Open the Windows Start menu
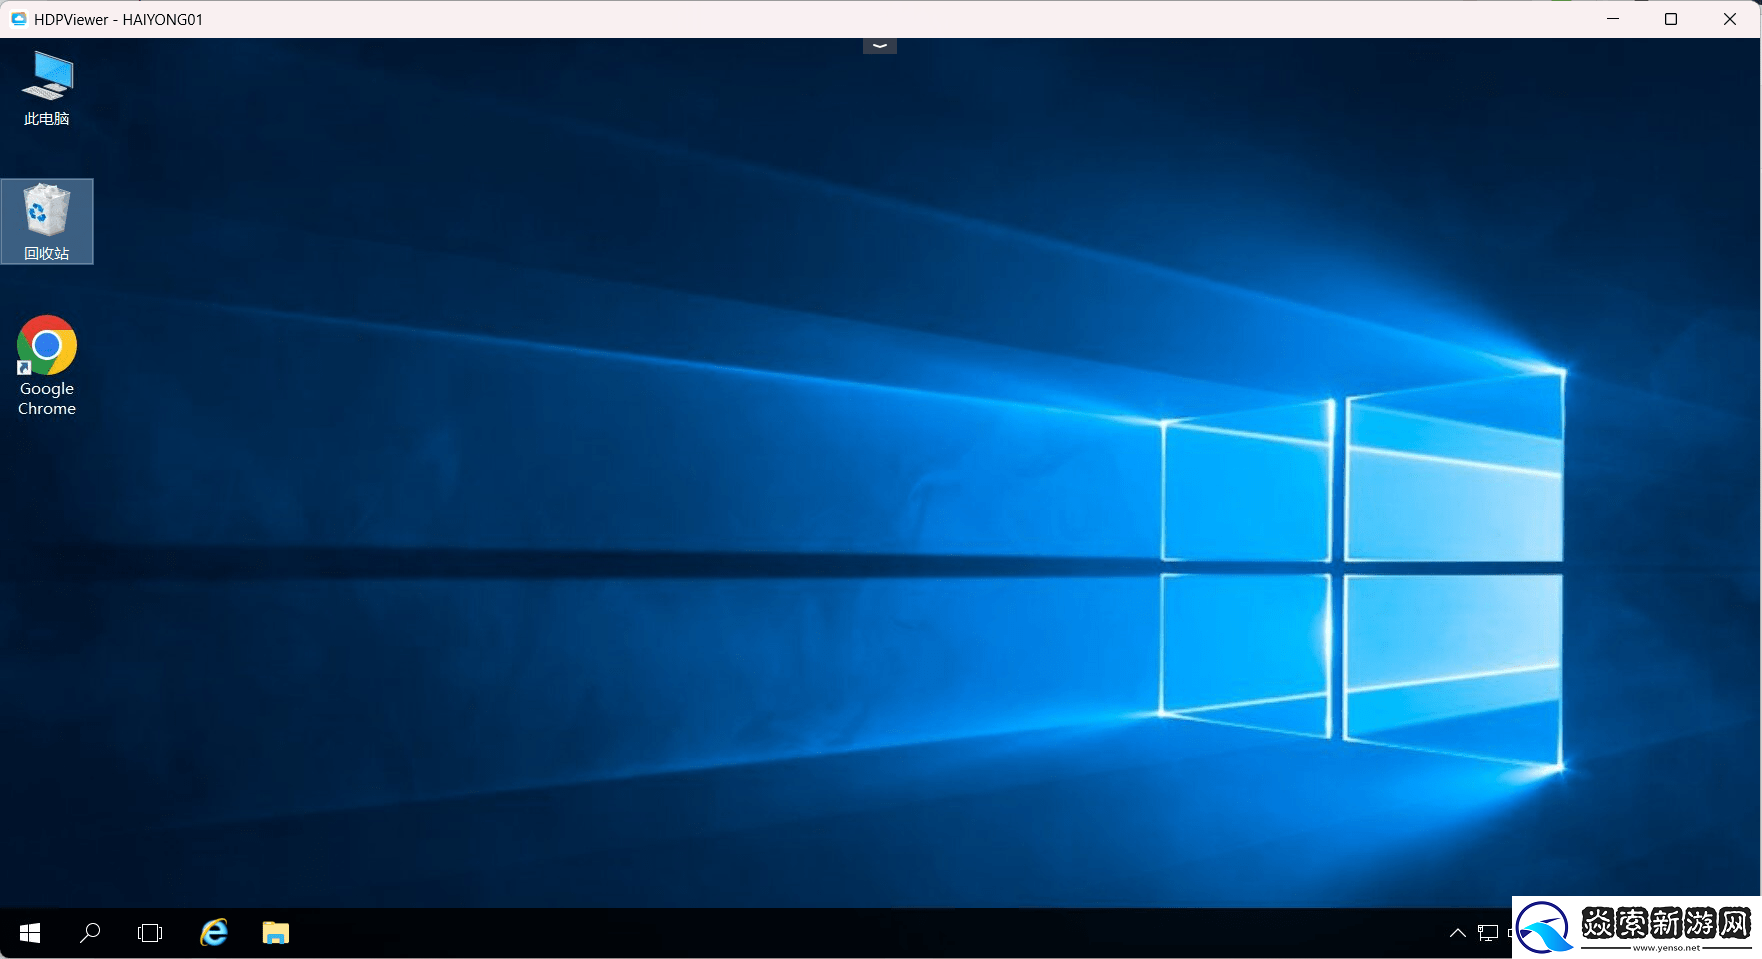The width and height of the screenshot is (1762, 959). 30,933
